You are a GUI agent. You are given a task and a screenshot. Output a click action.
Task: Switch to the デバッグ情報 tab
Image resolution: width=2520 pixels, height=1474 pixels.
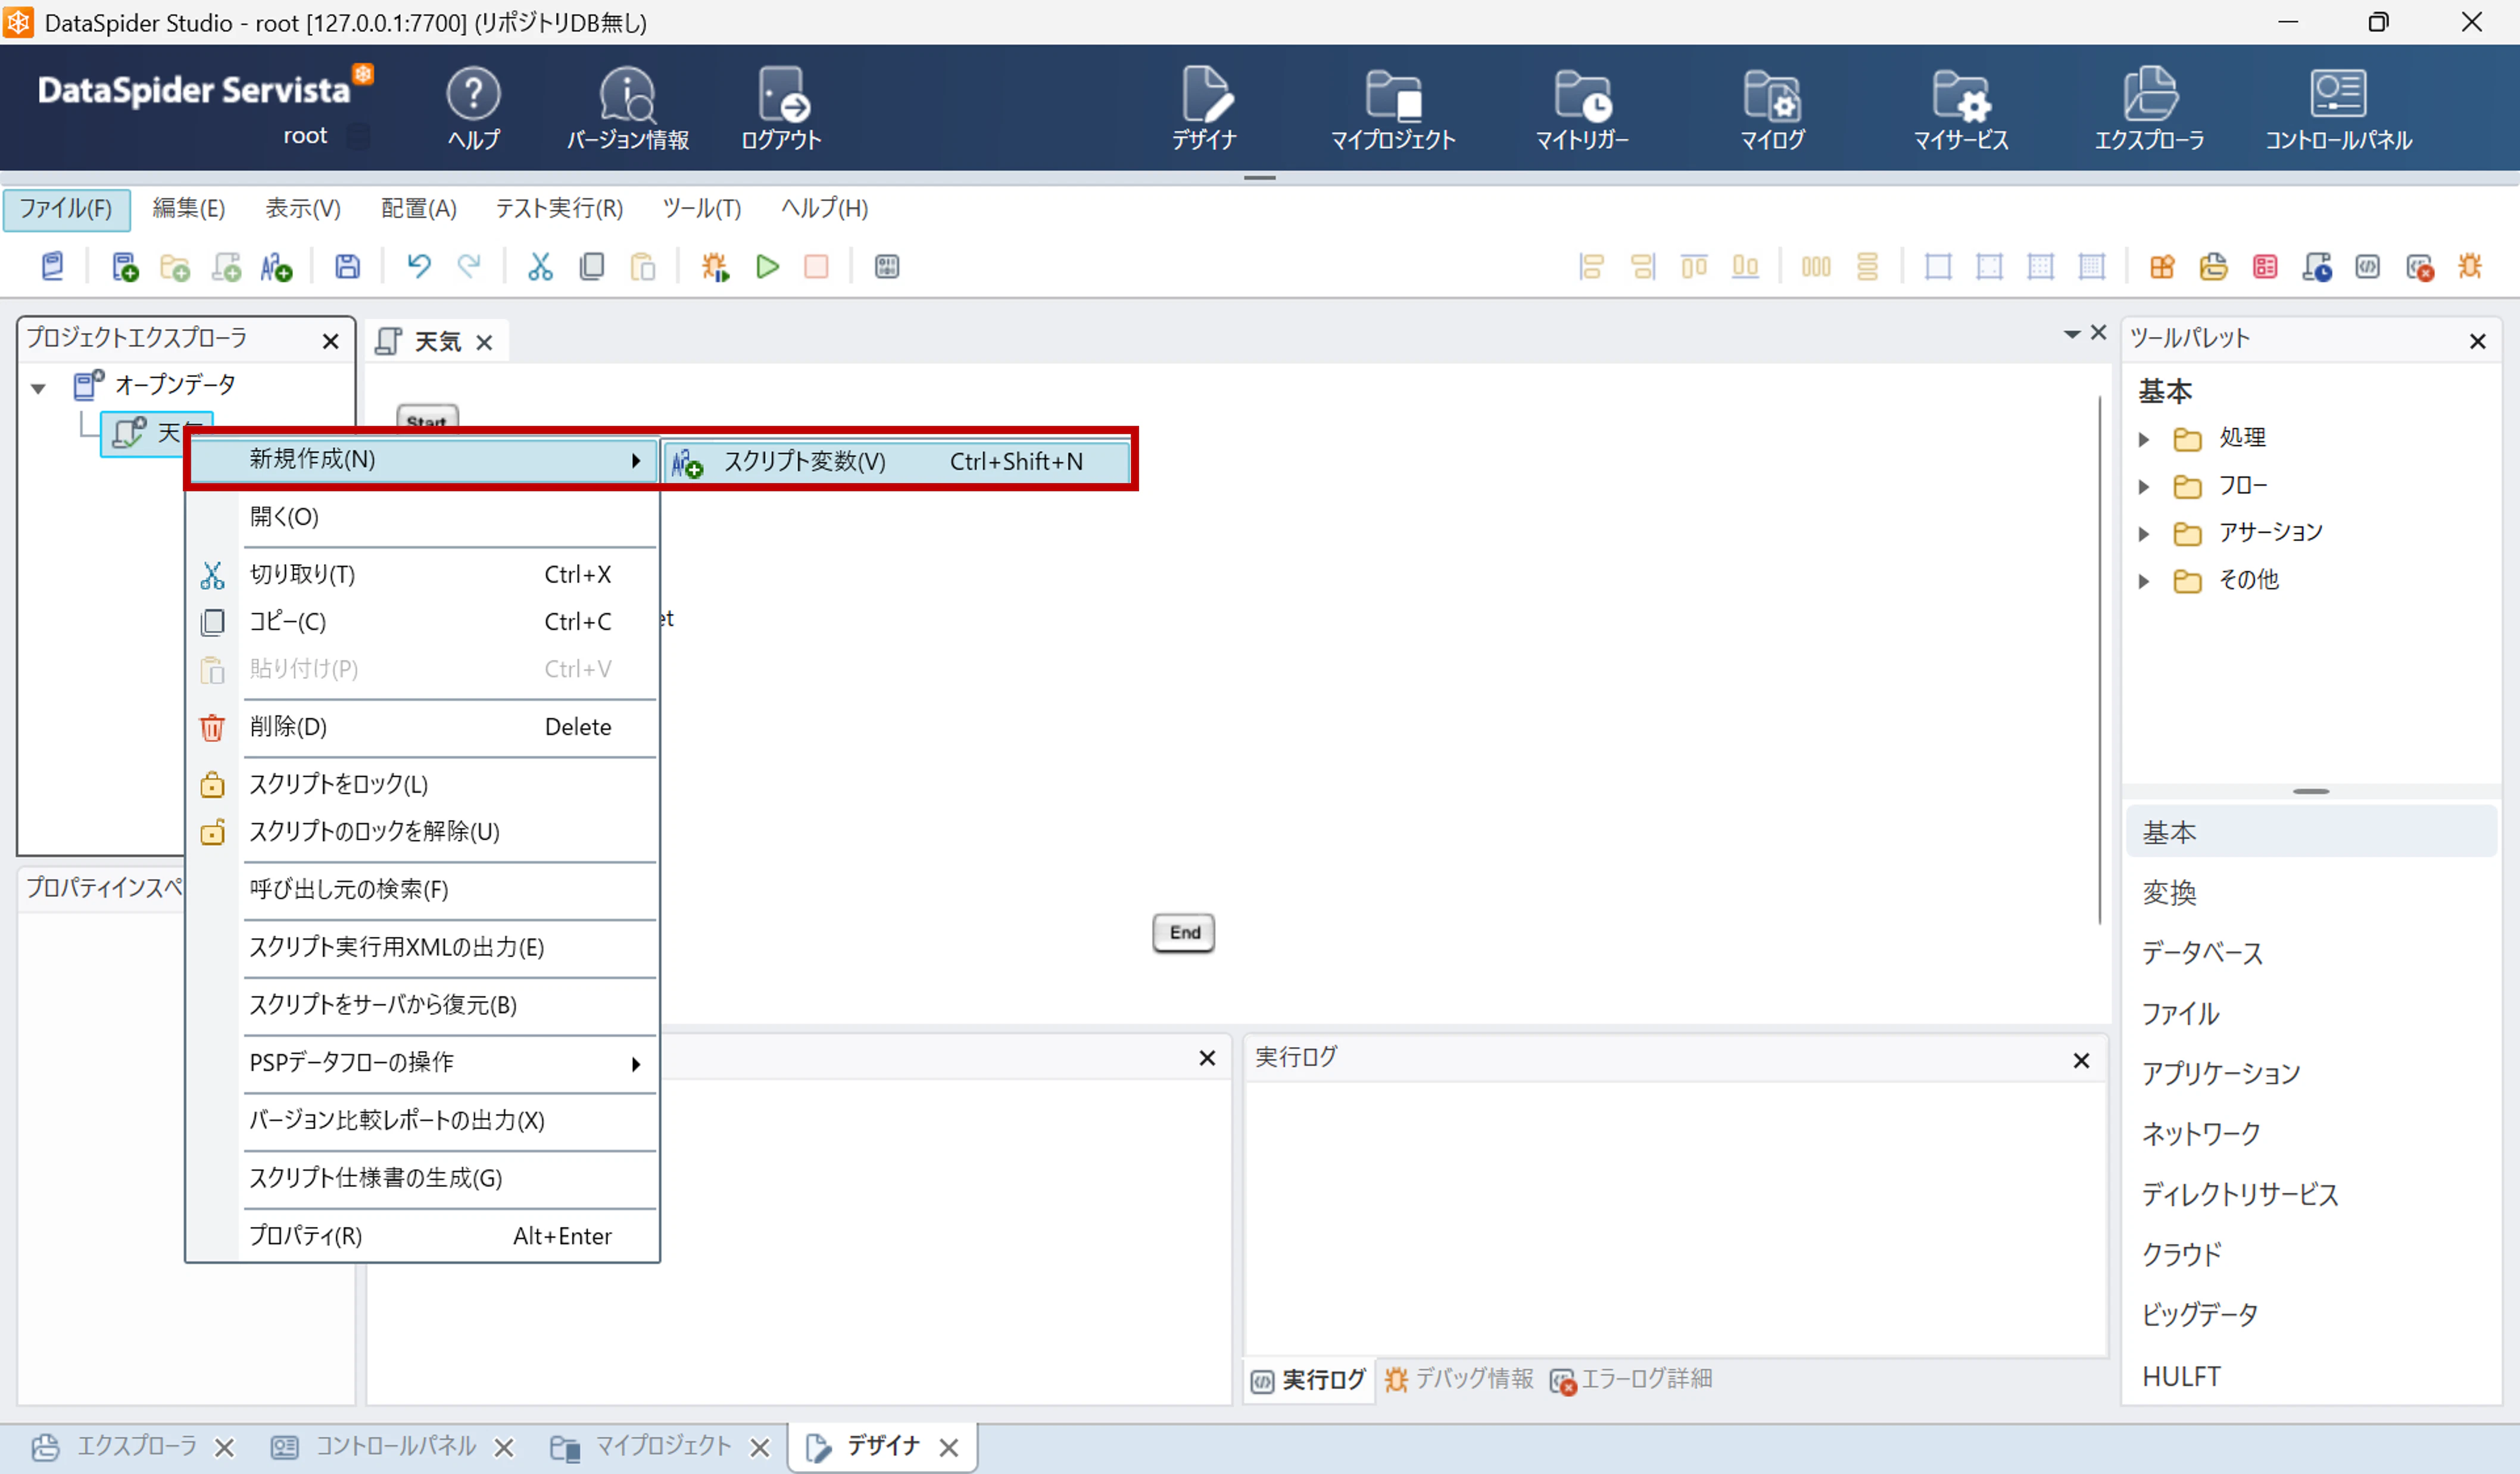click(x=1459, y=1379)
